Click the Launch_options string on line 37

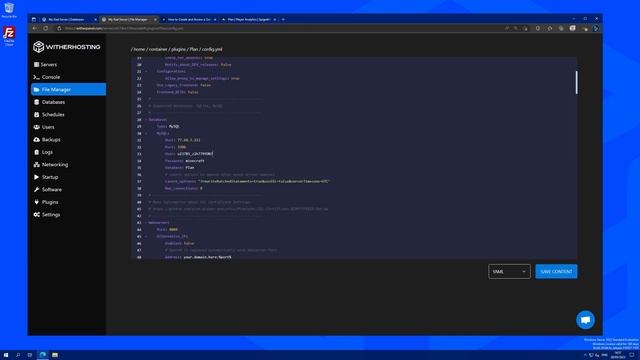(x=264, y=181)
